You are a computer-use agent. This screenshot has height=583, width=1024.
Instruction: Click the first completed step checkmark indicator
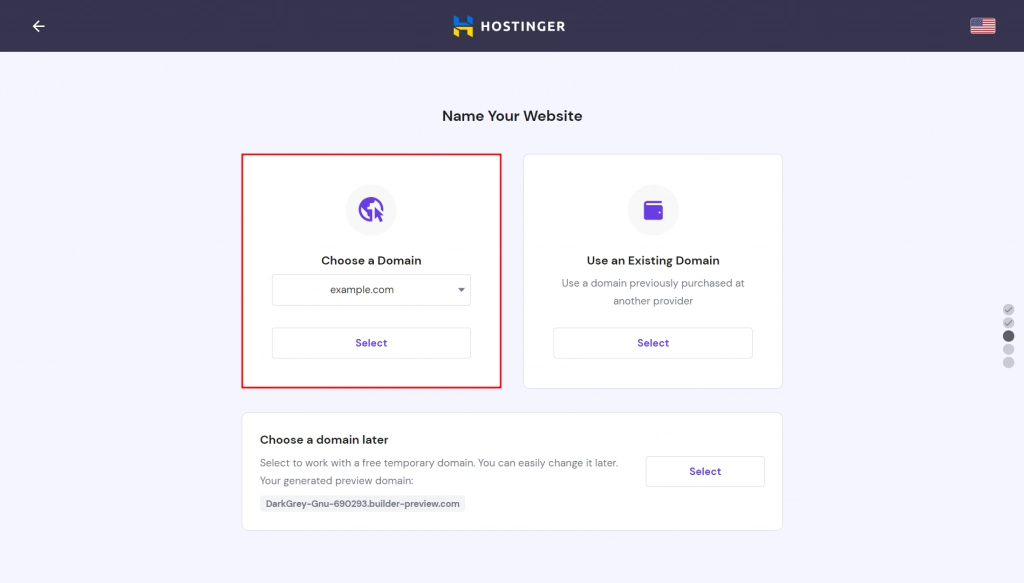[x=1008, y=309]
